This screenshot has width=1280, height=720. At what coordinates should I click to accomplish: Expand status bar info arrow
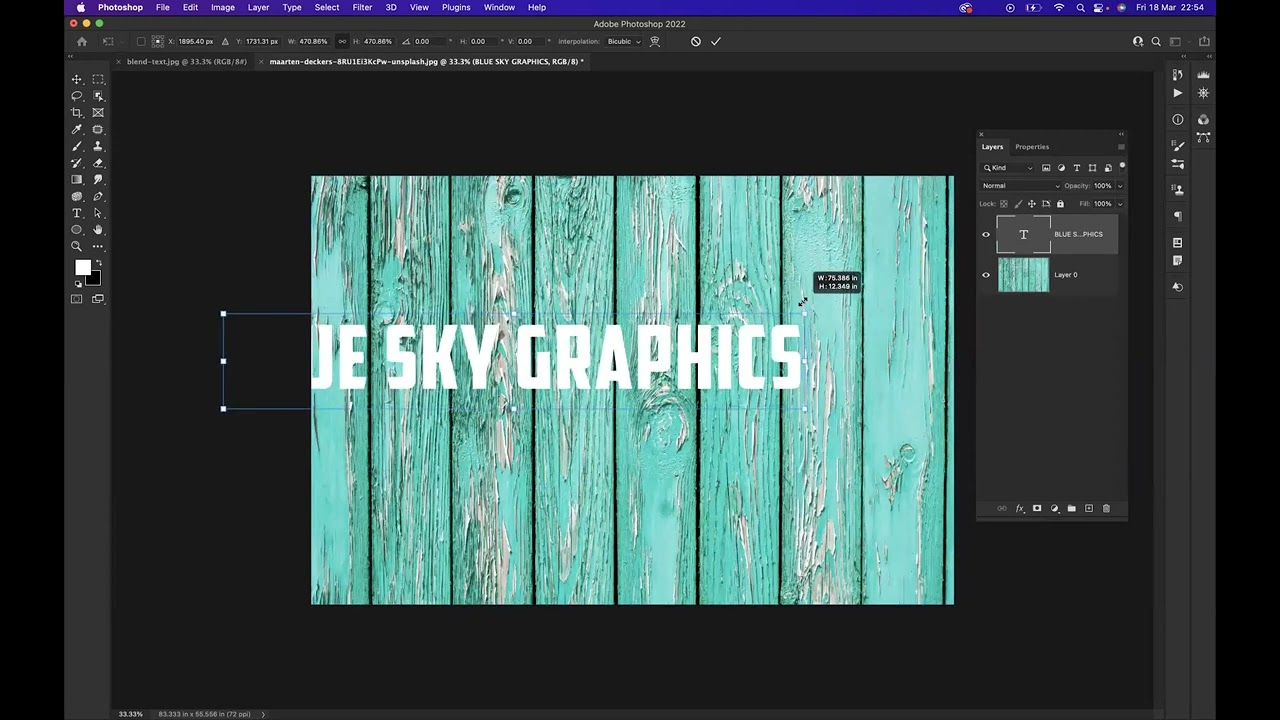click(x=263, y=714)
